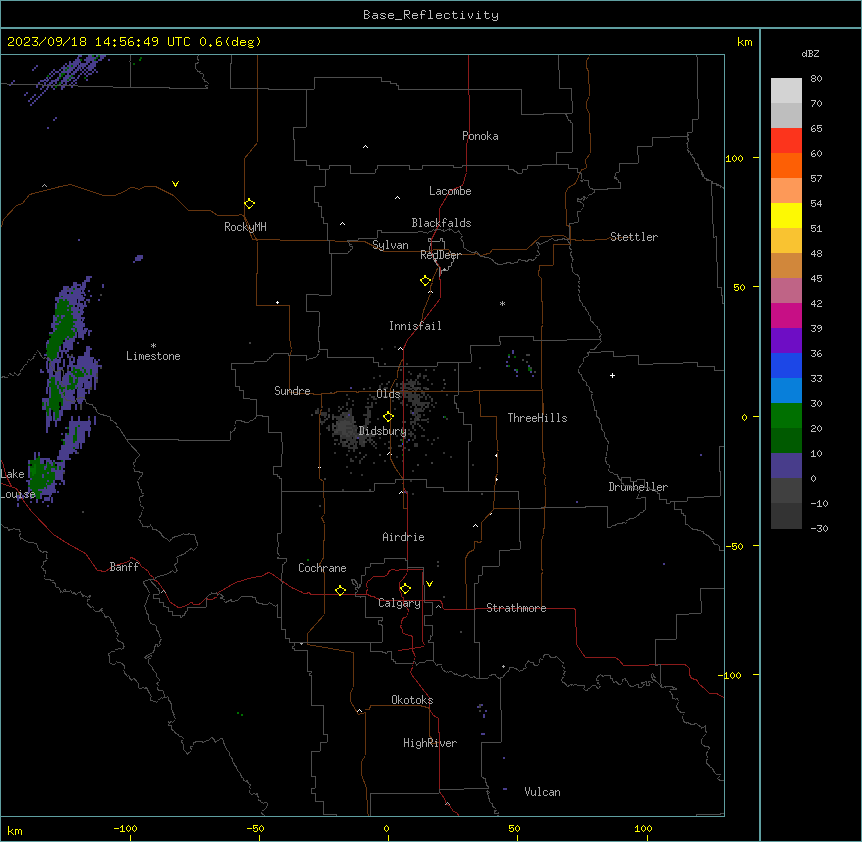Select the Blackfalds label

click(x=441, y=223)
